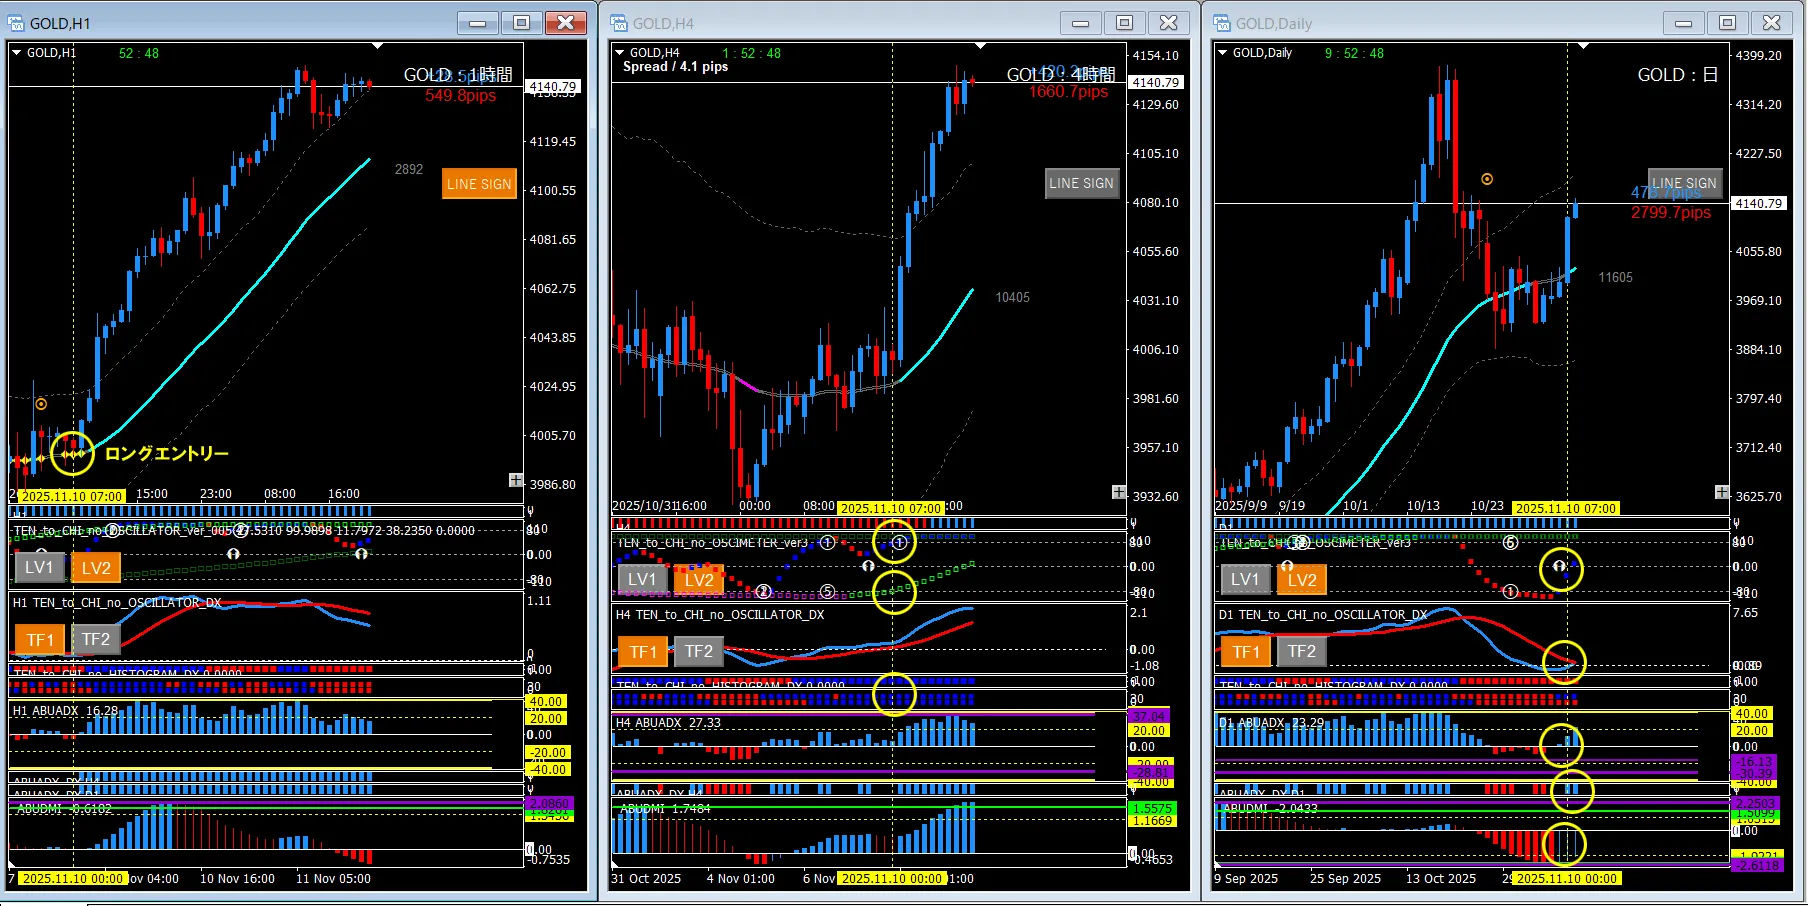Screen dimensions: 1808x906
Task: Click the orange LINE SIGN button on H1
Action: (x=479, y=184)
